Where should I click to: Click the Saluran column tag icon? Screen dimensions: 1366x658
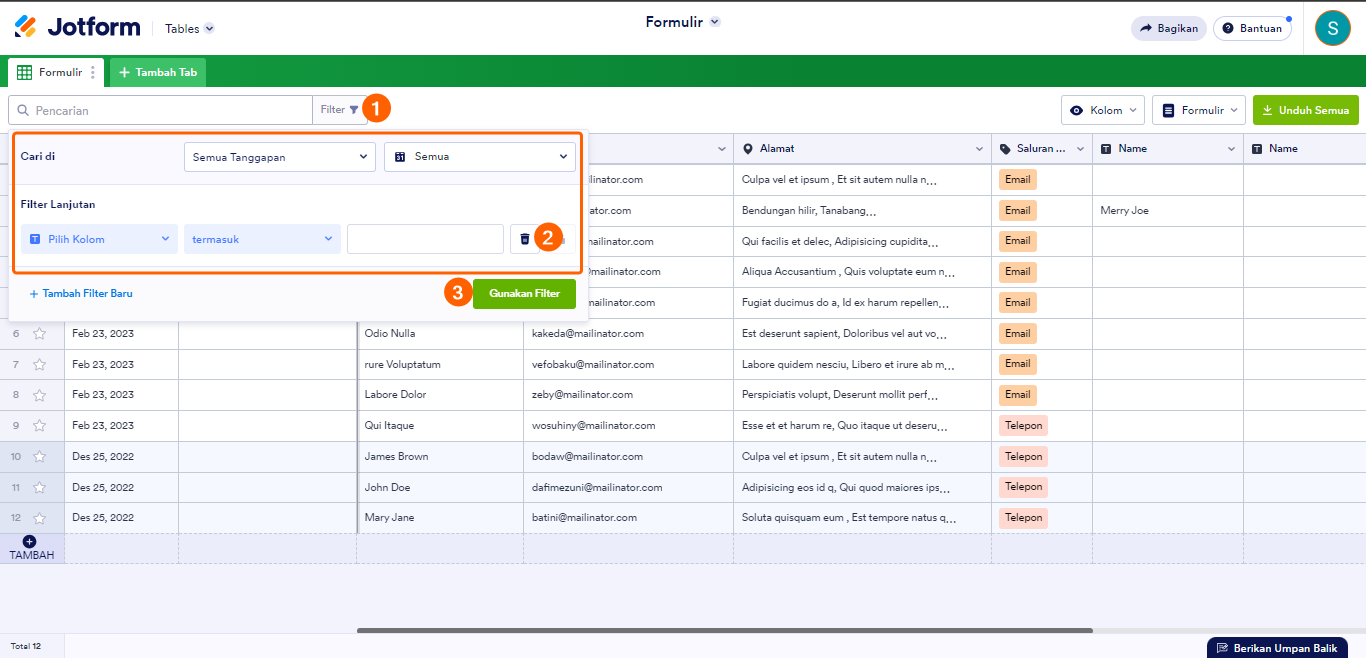coord(1005,149)
